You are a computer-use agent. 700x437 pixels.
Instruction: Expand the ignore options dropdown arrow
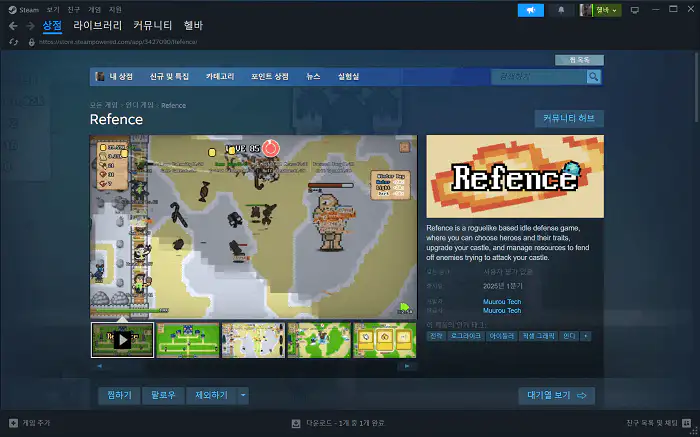coord(243,395)
